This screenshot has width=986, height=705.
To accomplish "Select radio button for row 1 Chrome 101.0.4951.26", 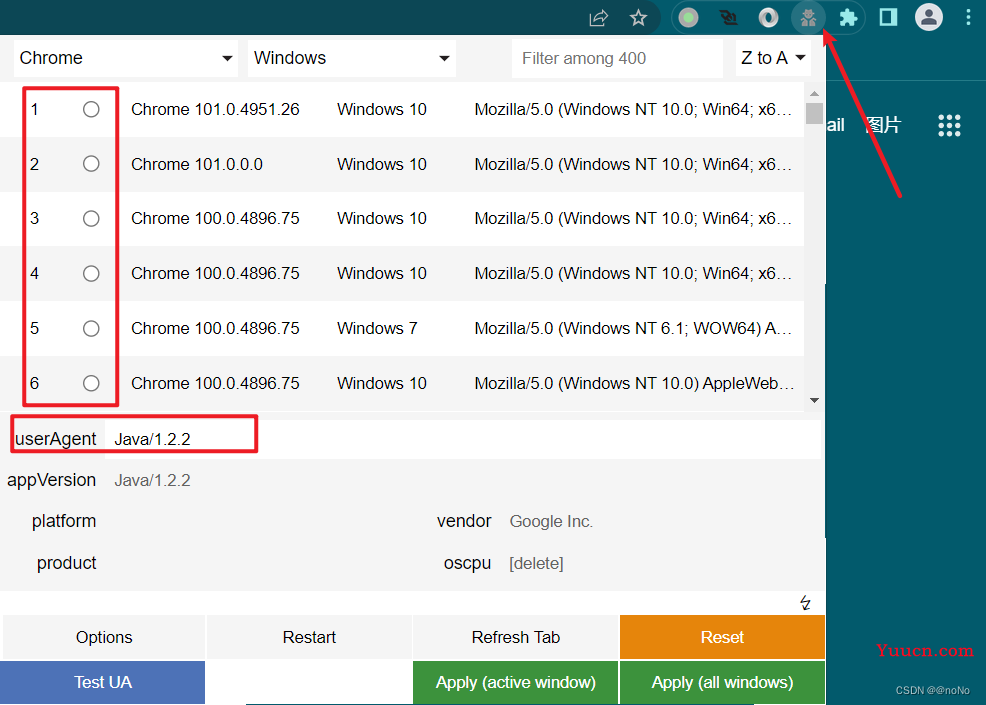I will [x=91, y=109].
